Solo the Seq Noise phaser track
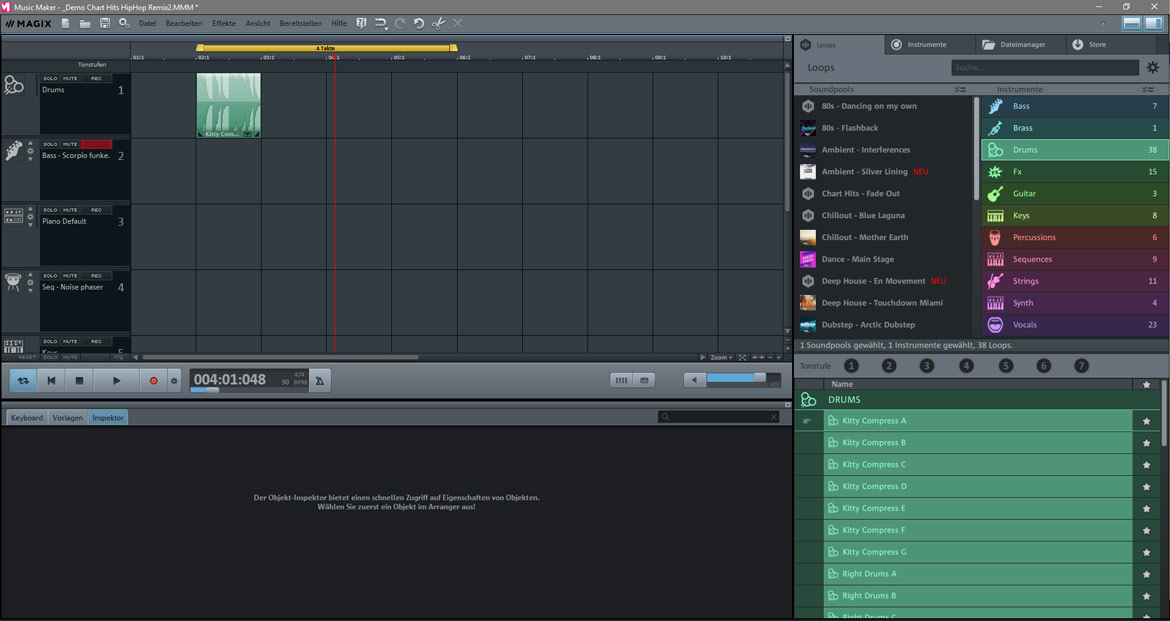This screenshot has height=621, width=1170. pyautogui.click(x=50, y=275)
